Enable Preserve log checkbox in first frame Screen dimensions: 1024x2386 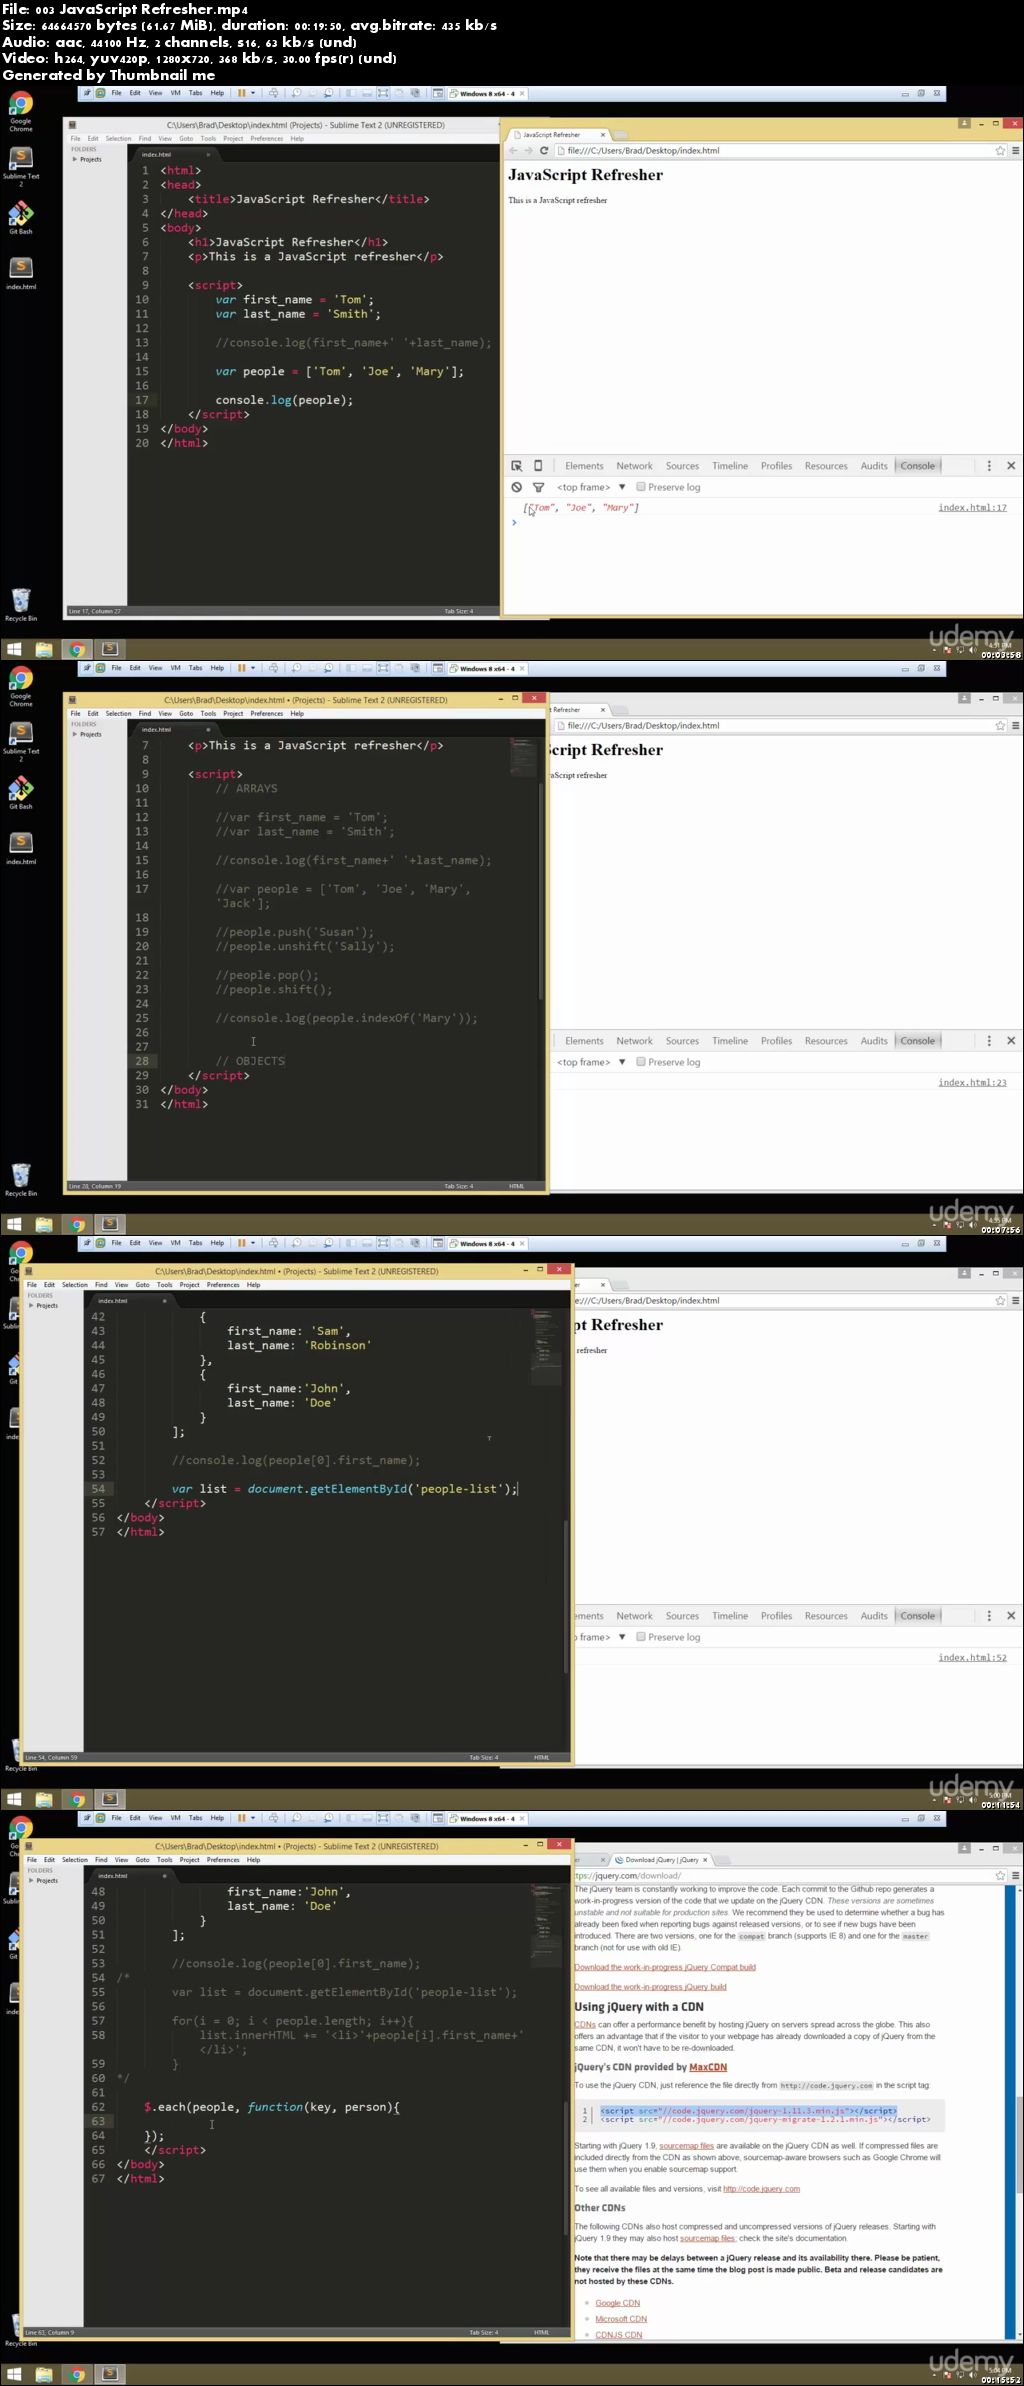tap(641, 487)
